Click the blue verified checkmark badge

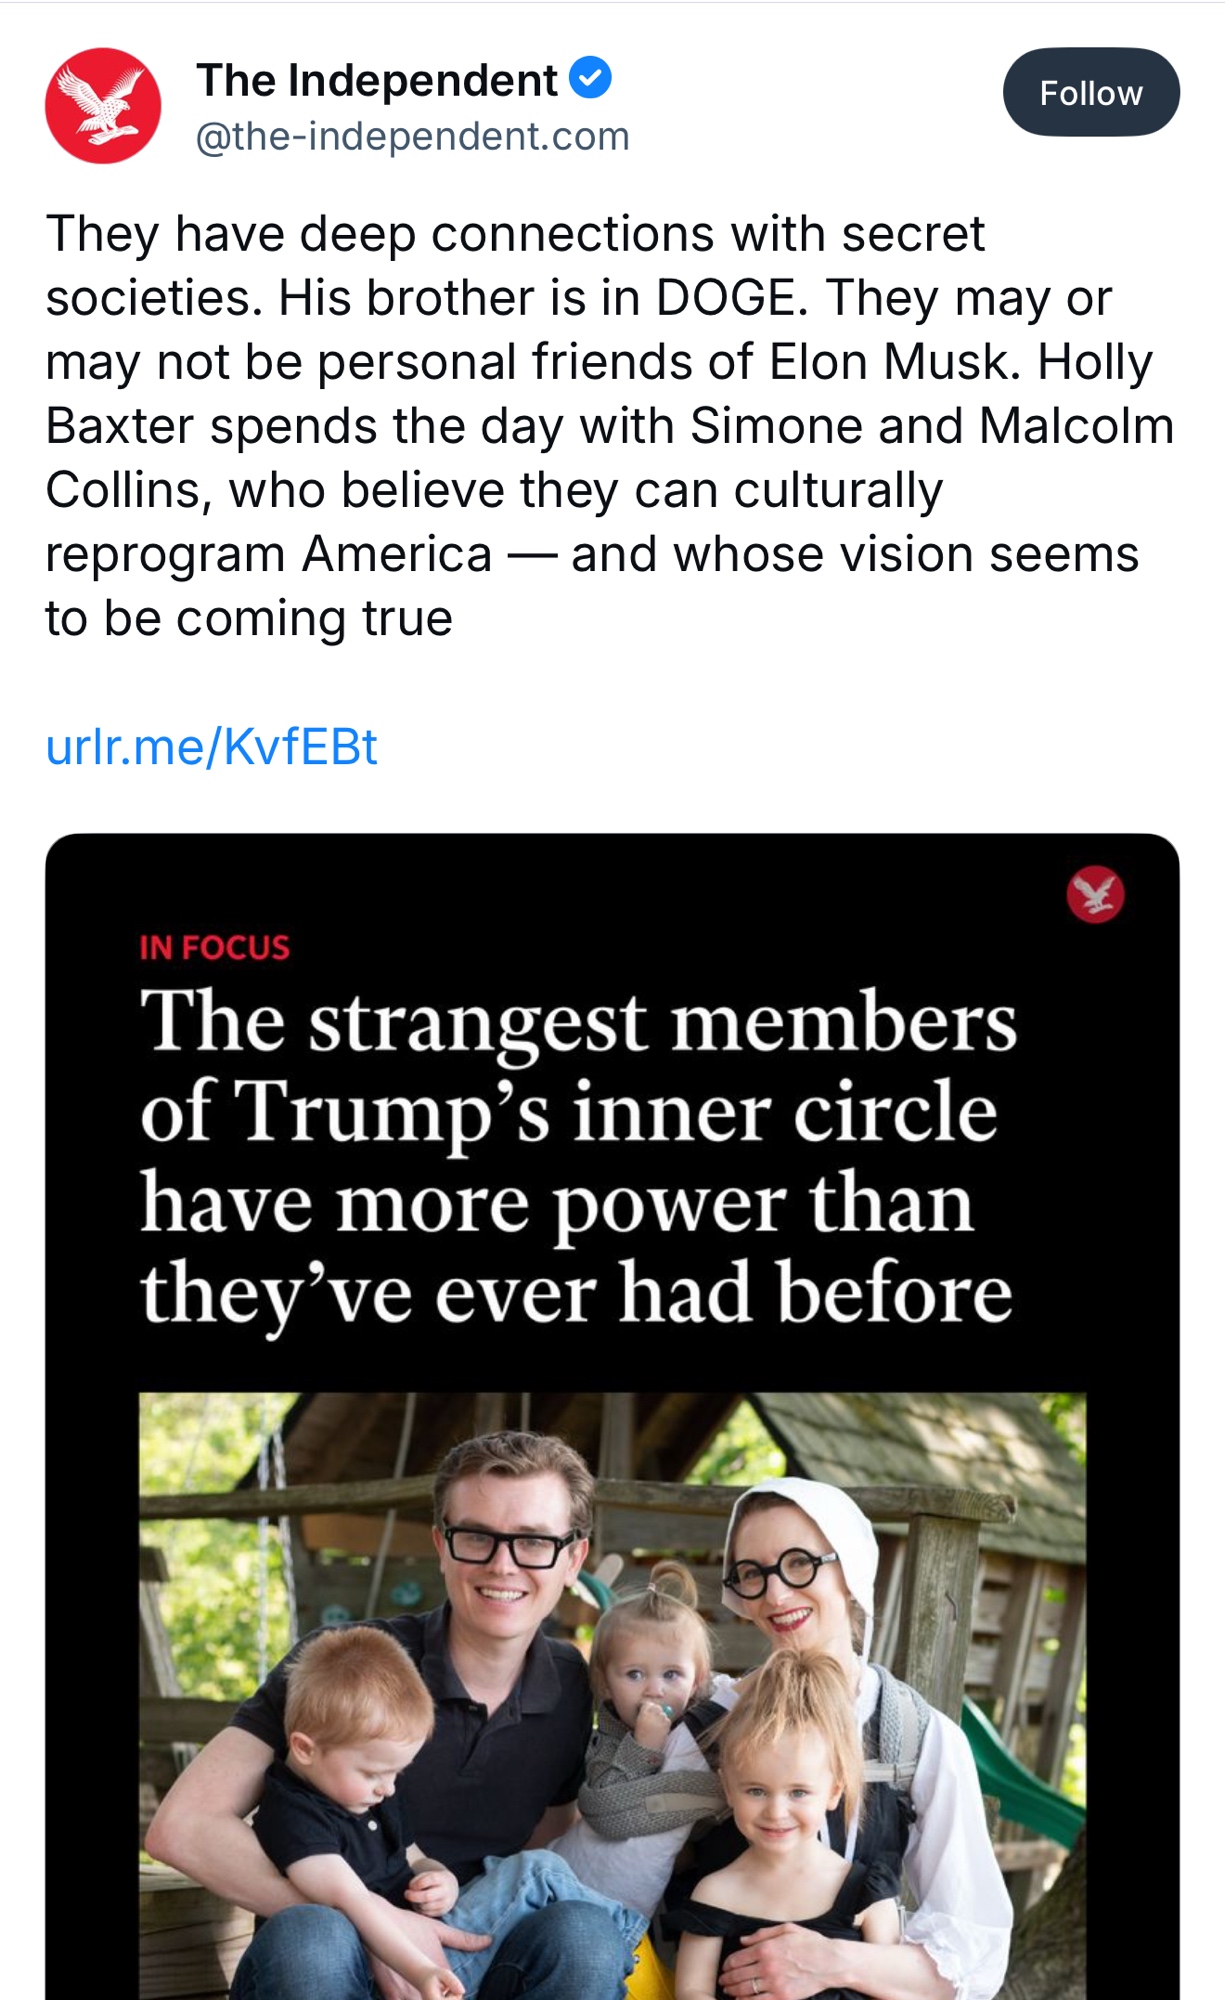coord(590,78)
